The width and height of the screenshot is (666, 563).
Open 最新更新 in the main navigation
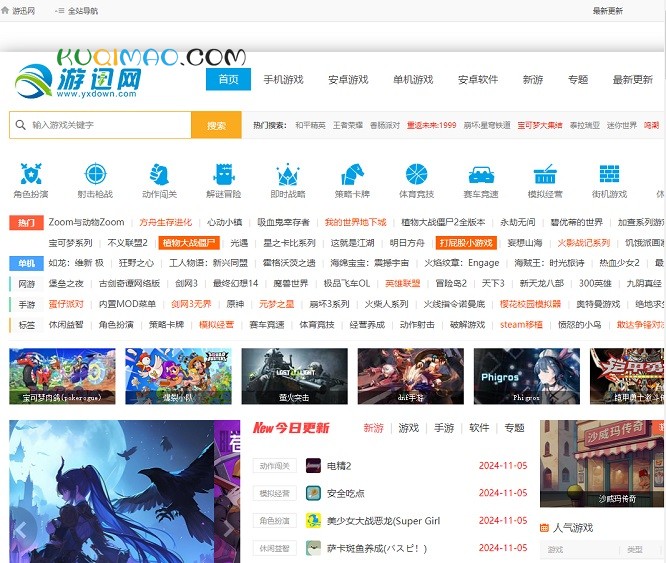(632, 79)
